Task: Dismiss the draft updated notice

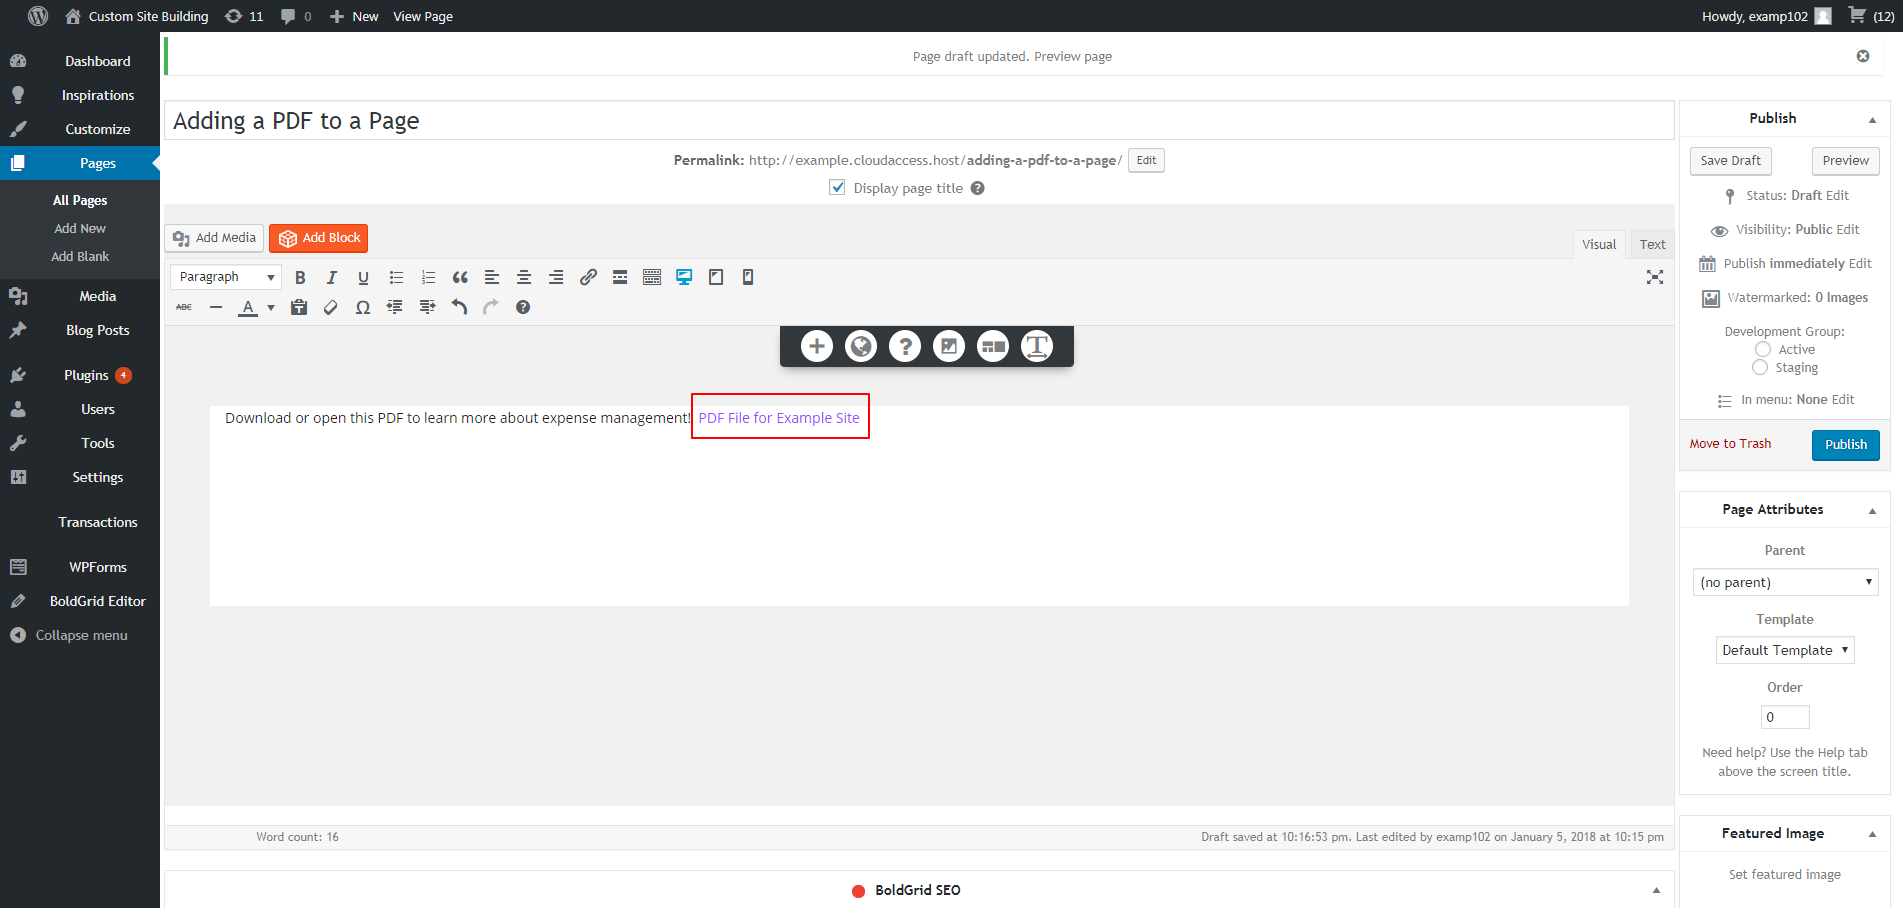Action: click(x=1863, y=56)
